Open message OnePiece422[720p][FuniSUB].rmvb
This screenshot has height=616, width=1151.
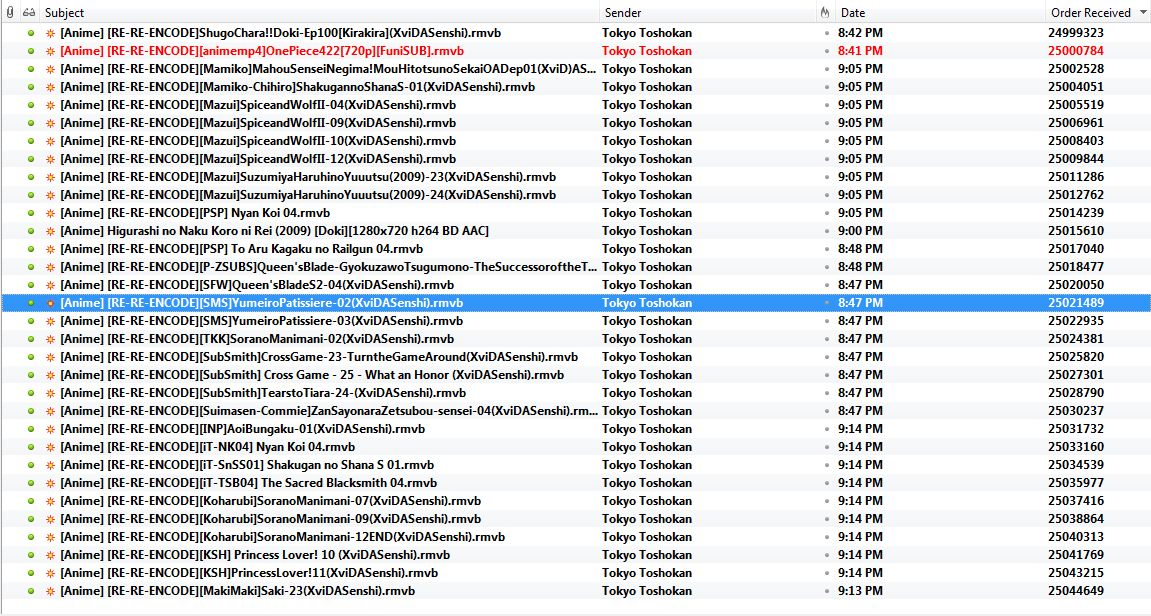pyautogui.click(x=262, y=51)
